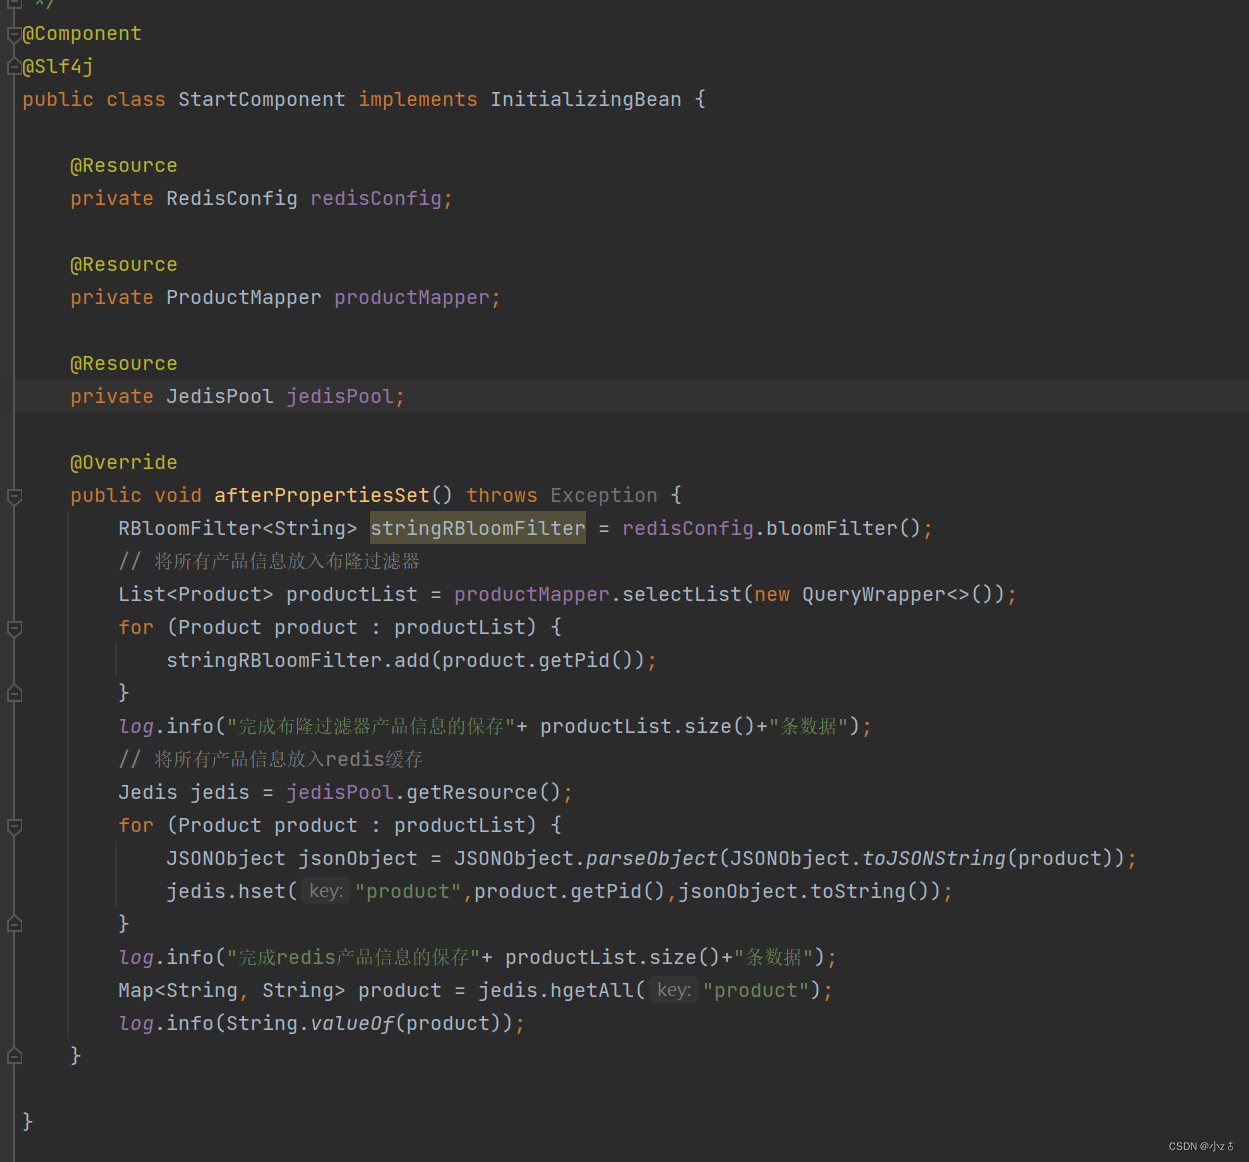Click the String.valueOf(product) call
The width and height of the screenshot is (1249, 1162).
(x=364, y=1023)
